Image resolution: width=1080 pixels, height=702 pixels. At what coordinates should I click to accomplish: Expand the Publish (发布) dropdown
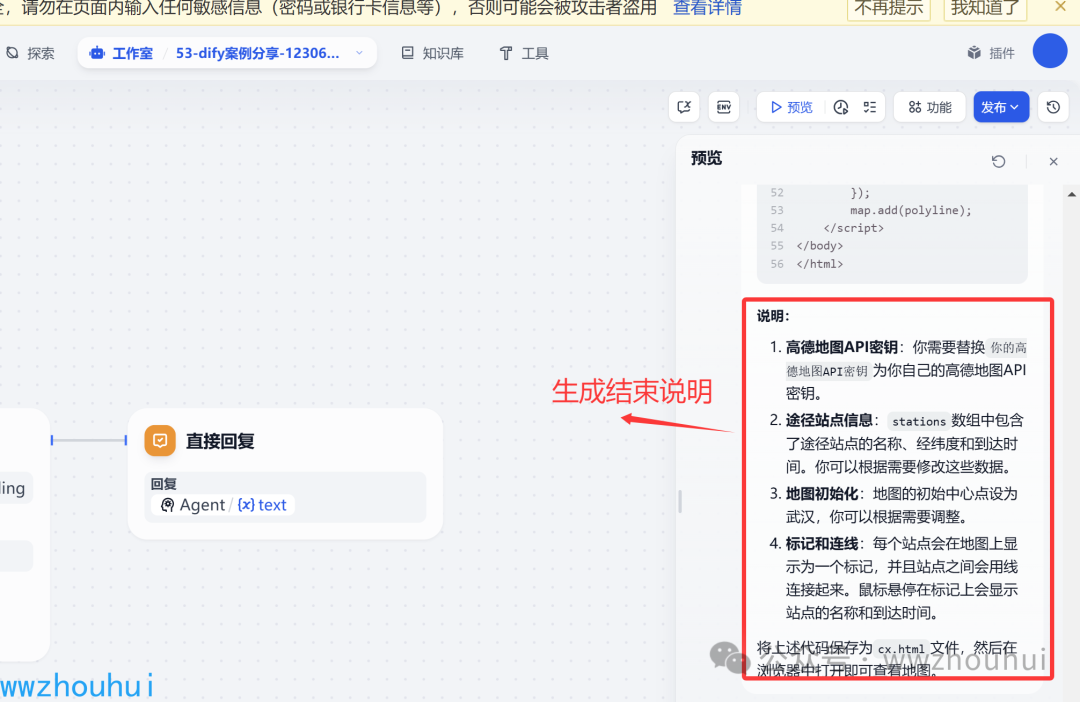point(1001,107)
